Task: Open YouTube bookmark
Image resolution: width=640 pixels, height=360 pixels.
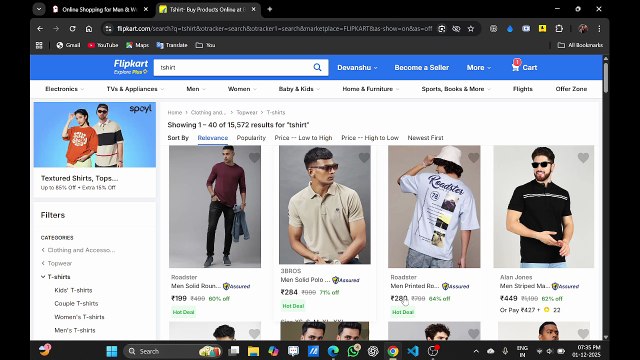Action: point(103,45)
